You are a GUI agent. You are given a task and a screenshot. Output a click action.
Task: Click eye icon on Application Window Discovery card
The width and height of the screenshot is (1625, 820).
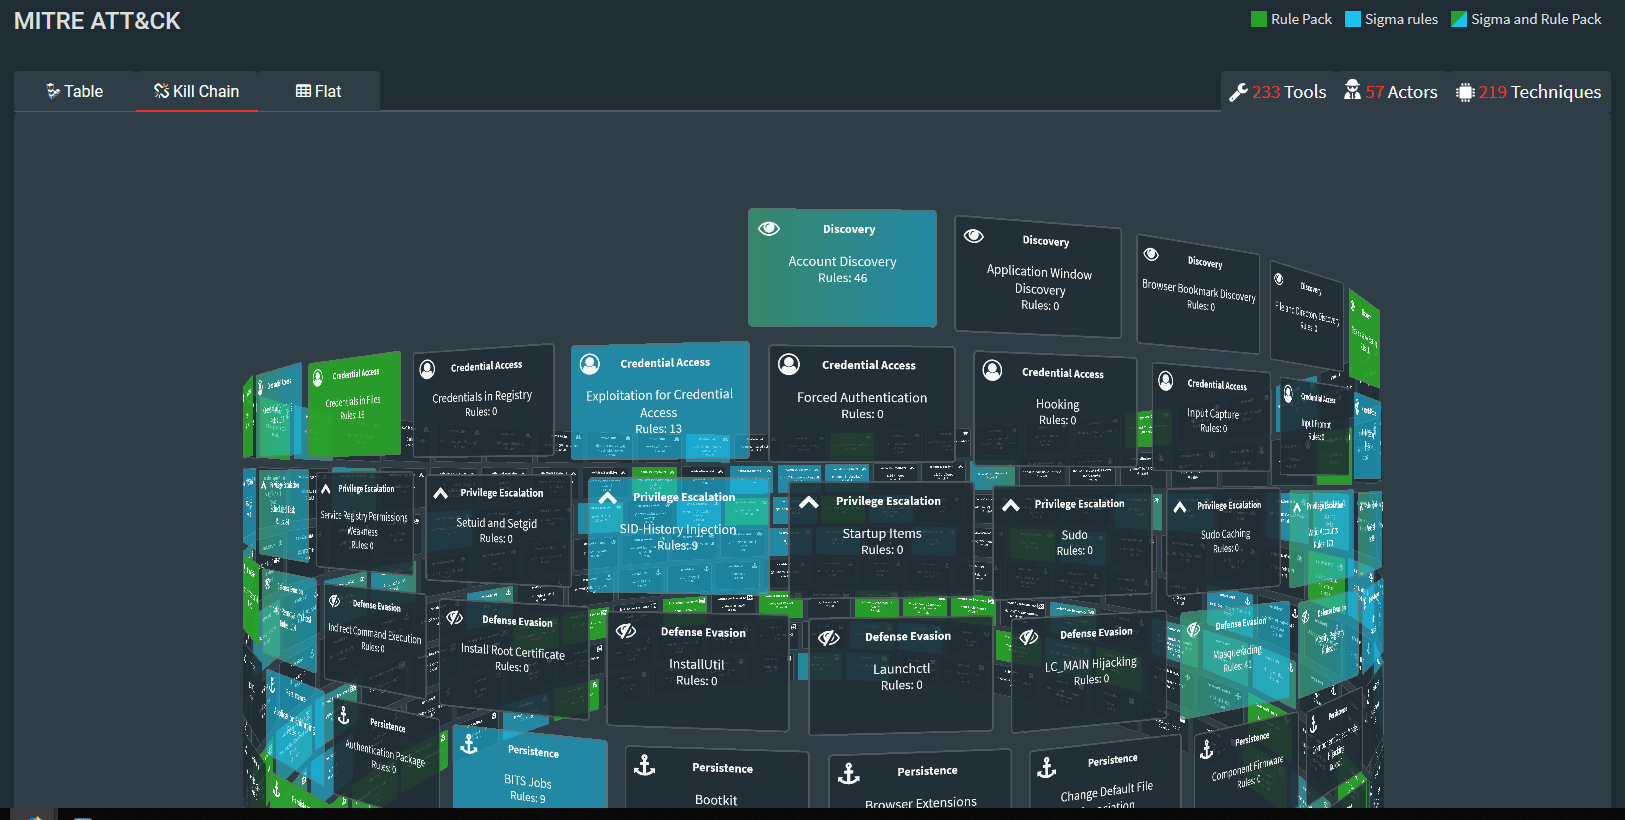(974, 236)
